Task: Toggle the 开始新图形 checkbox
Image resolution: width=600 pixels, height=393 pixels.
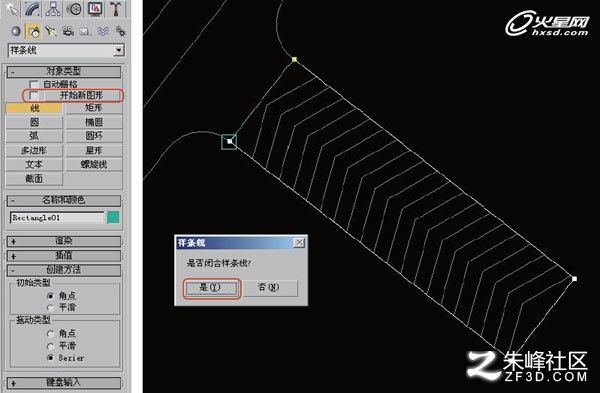Action: click(x=34, y=95)
